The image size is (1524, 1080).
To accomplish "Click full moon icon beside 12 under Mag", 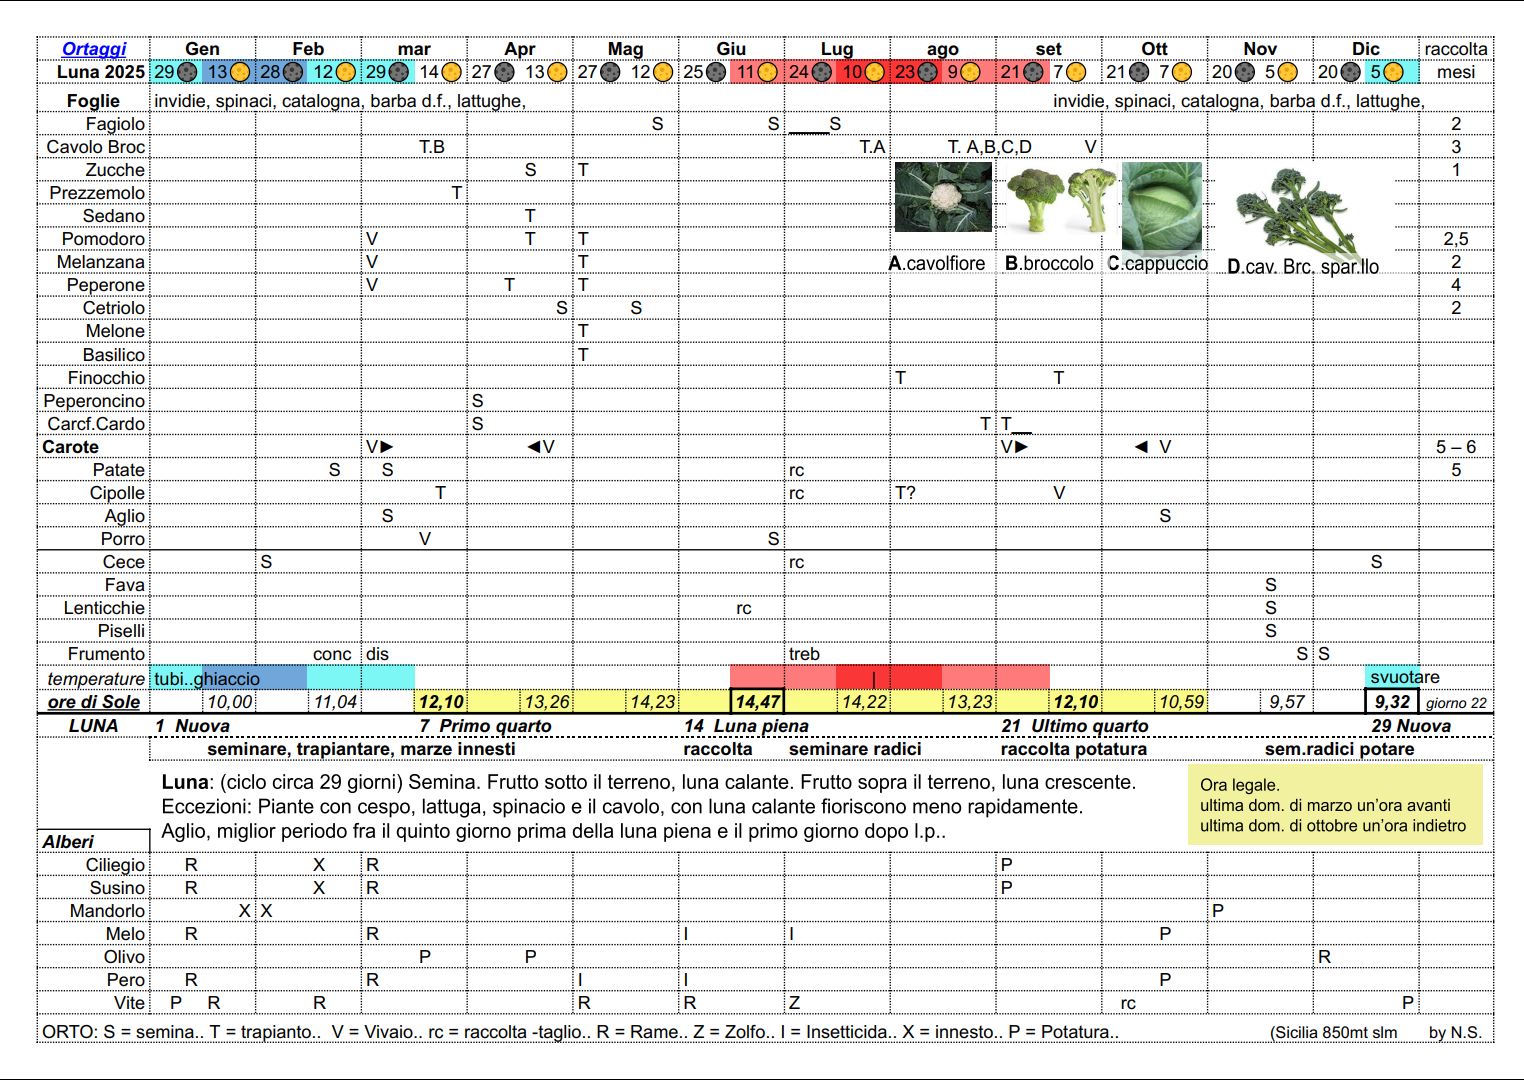I will coord(663,72).
